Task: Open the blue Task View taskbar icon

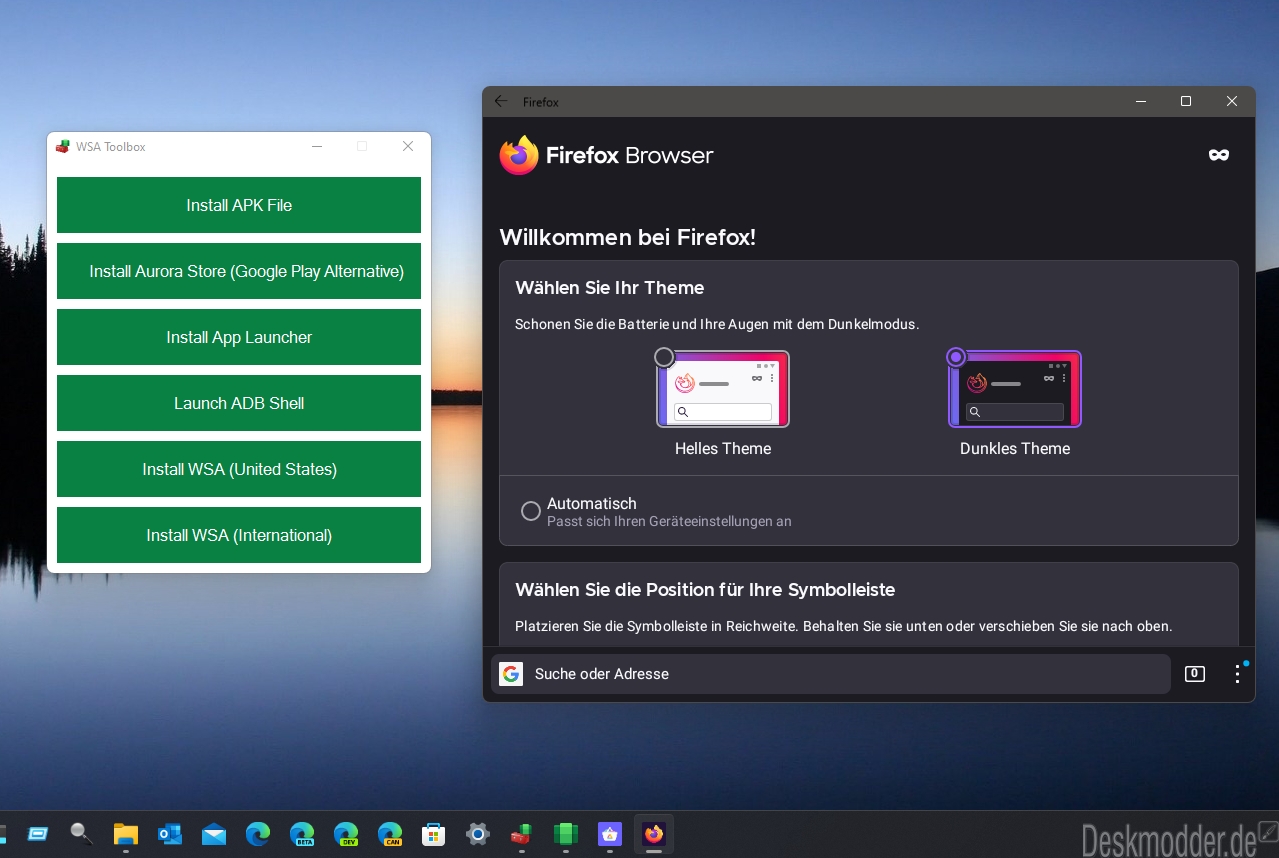Action: (x=38, y=834)
